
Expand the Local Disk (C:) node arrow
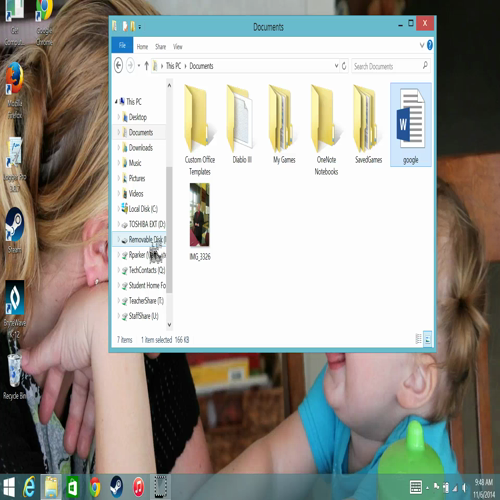click(119, 209)
